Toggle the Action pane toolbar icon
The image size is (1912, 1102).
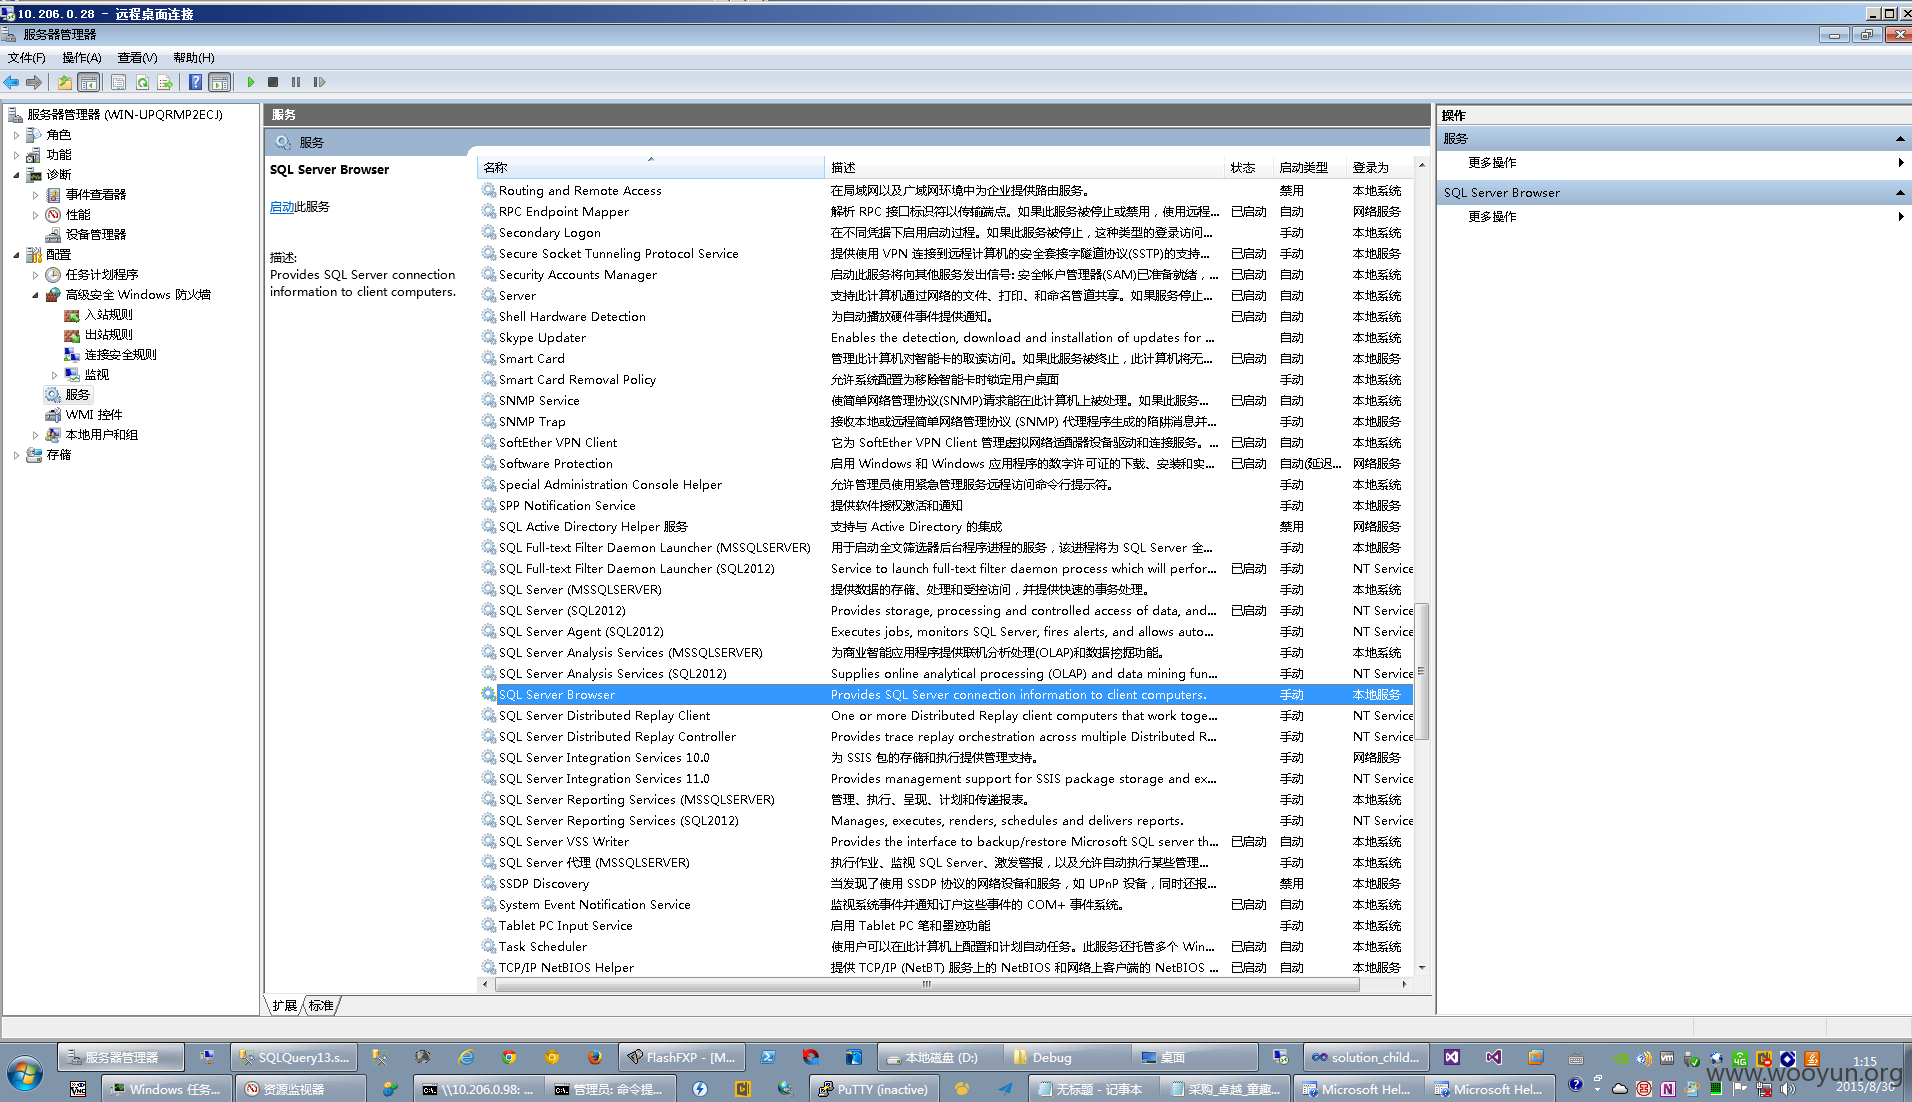[220, 82]
